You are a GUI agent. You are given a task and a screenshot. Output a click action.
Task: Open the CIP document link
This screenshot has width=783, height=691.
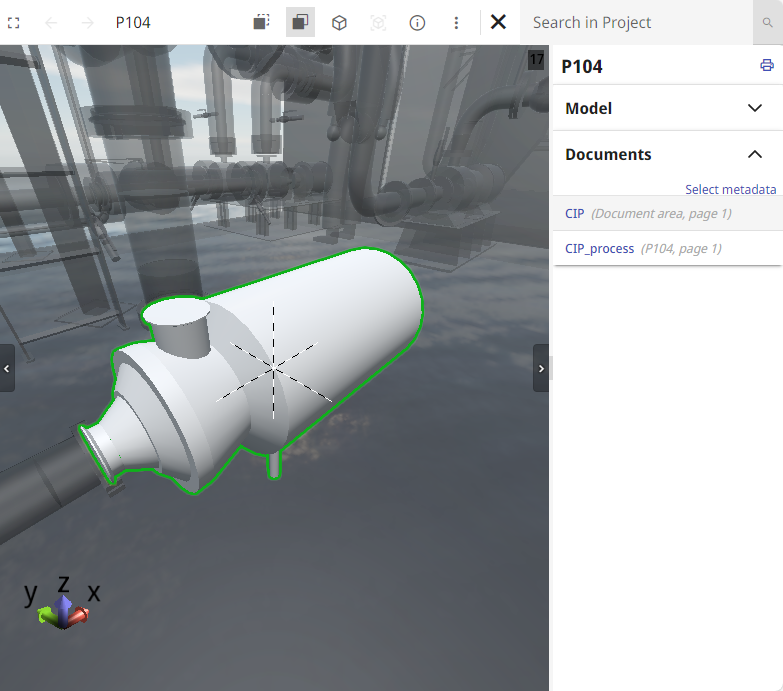point(574,214)
